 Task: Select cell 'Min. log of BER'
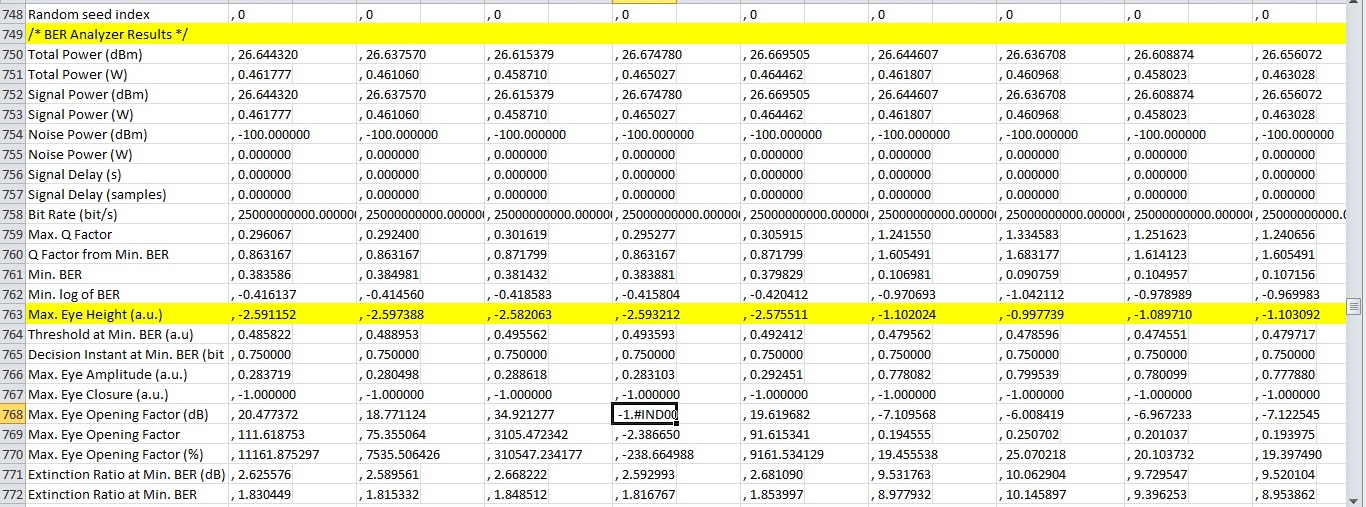[x=128, y=295]
